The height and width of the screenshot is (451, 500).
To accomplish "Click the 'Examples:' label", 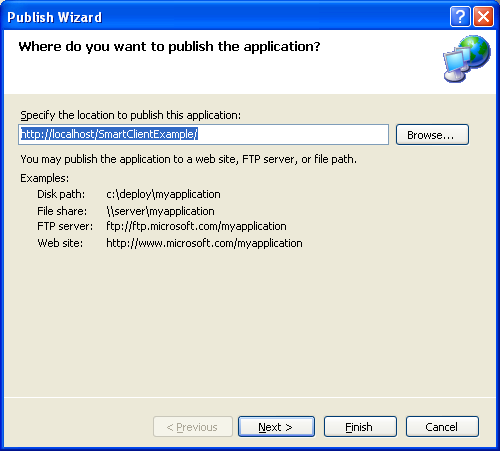I will point(45,178).
